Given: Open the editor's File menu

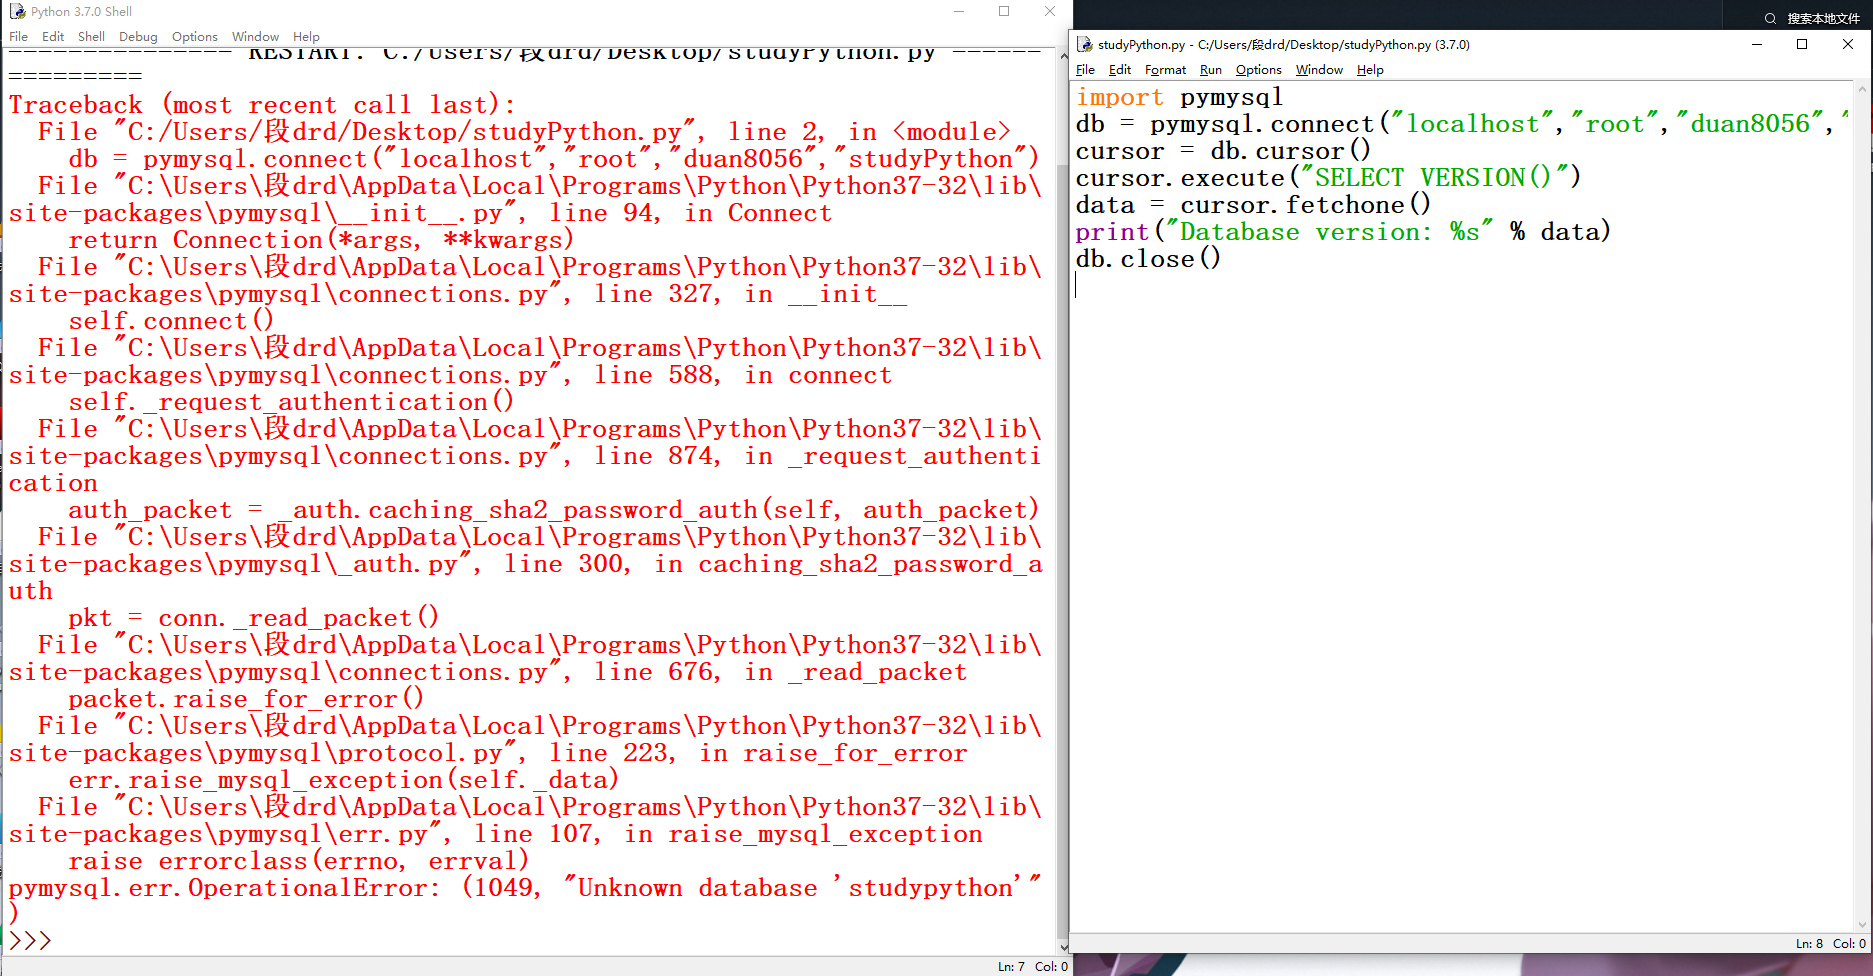Looking at the screenshot, I should tap(1085, 70).
